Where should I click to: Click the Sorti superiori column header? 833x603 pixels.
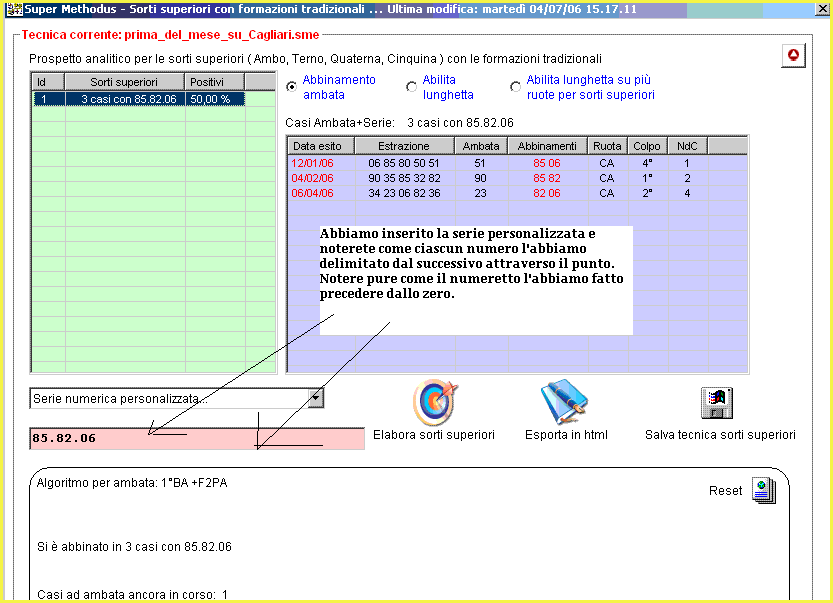click(124, 82)
